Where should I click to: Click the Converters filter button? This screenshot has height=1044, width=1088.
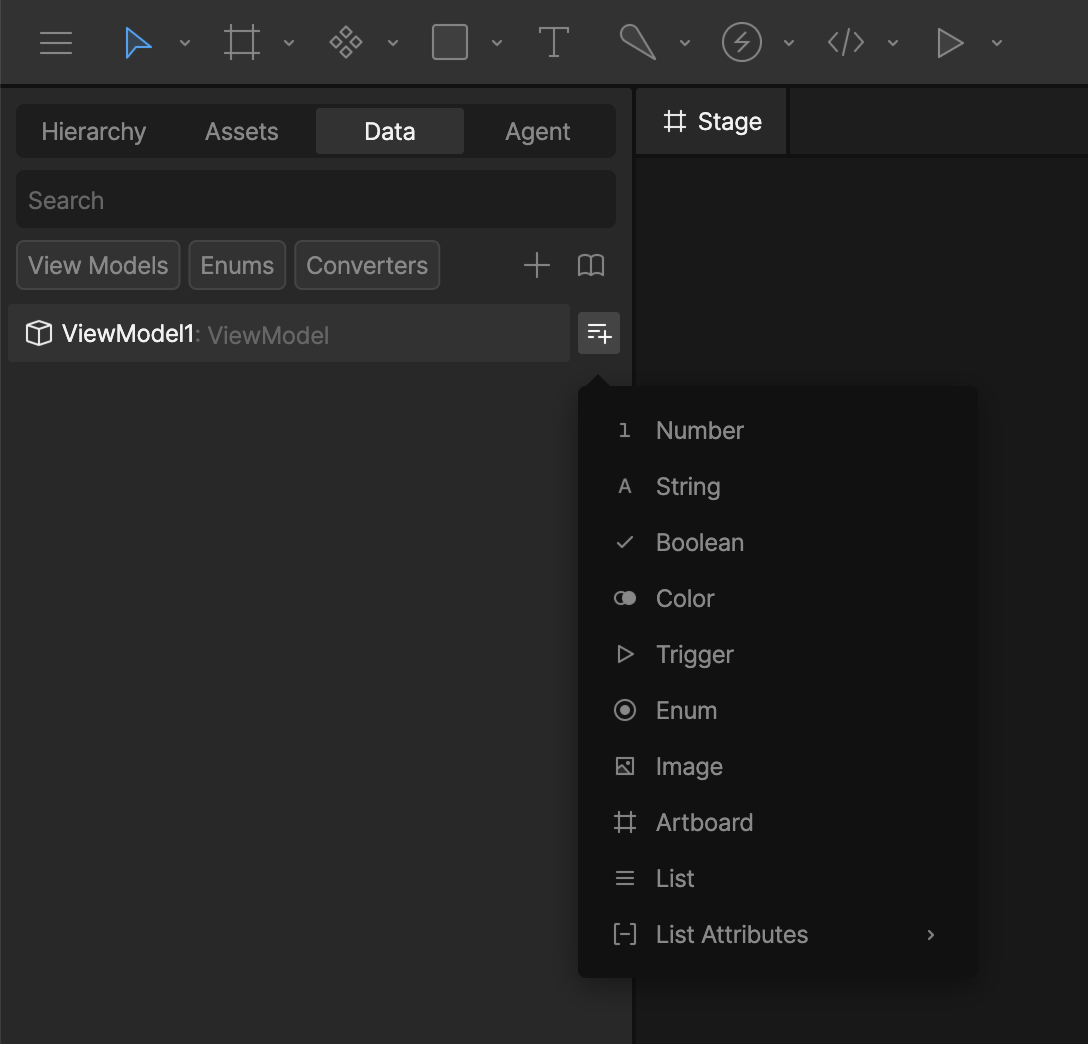367,265
